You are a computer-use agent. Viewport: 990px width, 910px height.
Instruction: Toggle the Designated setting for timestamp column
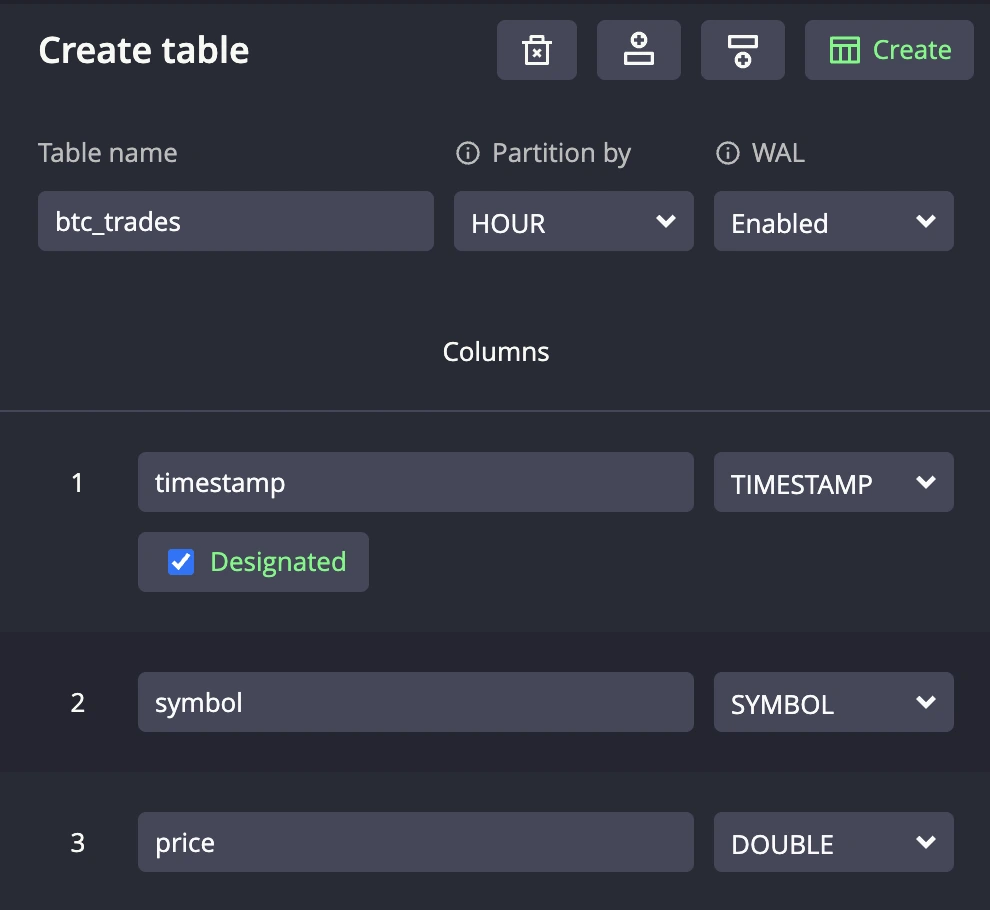pos(180,562)
